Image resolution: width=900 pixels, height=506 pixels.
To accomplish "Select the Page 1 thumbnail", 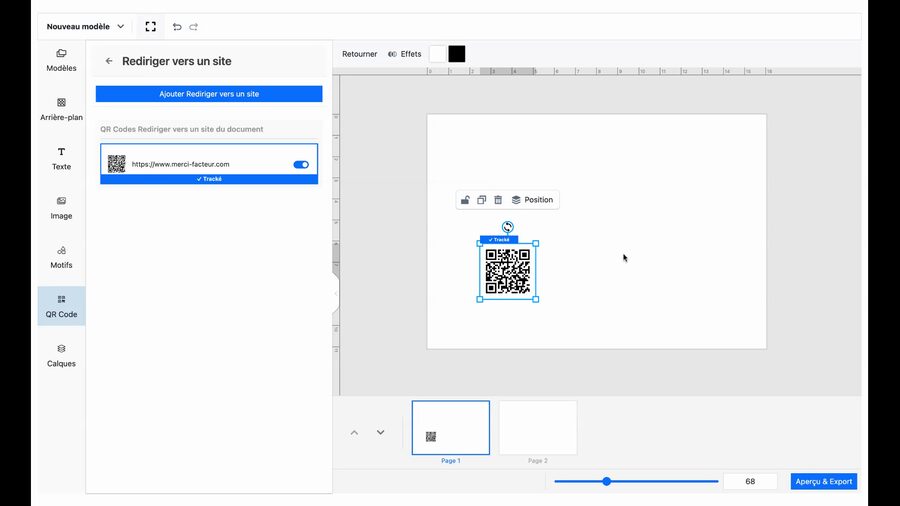I will (x=451, y=427).
